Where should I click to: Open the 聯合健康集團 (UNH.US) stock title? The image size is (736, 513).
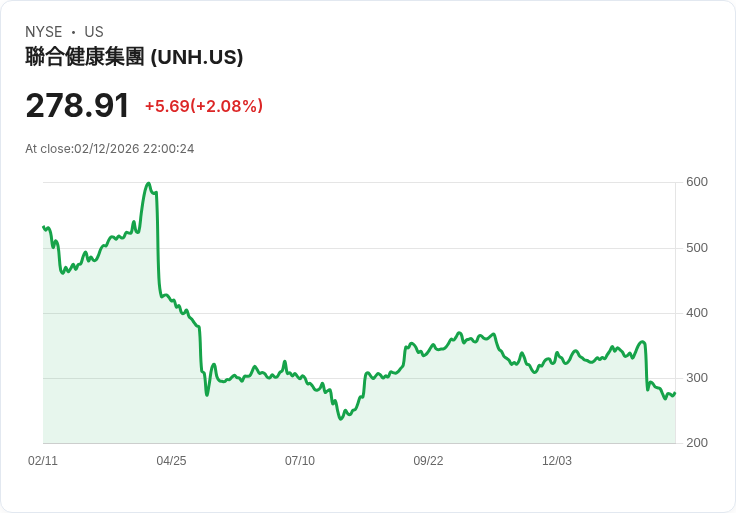[134, 57]
